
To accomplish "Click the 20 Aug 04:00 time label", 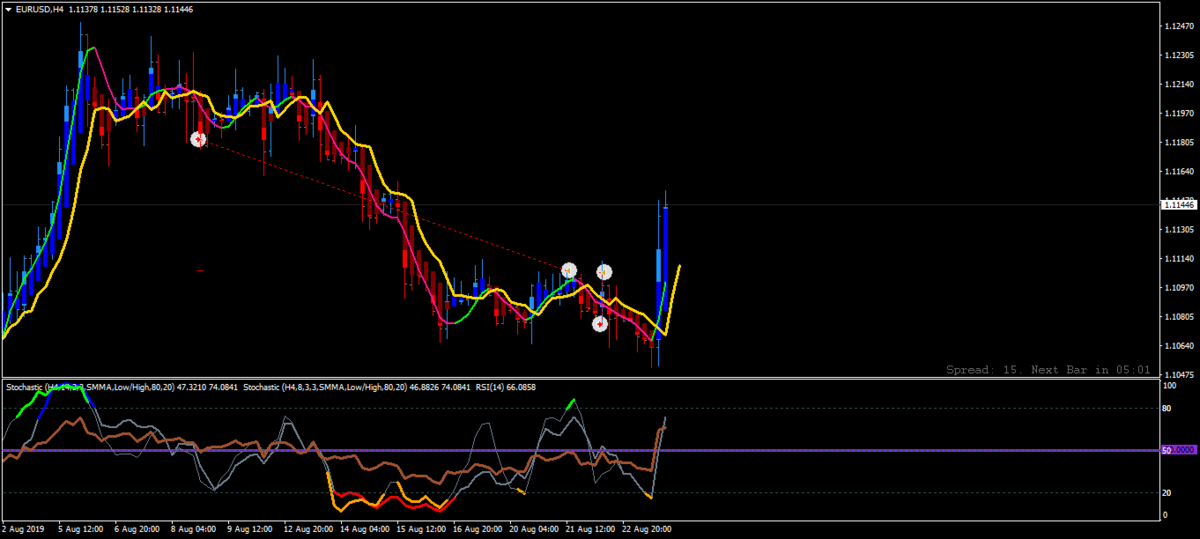I will click(535, 528).
